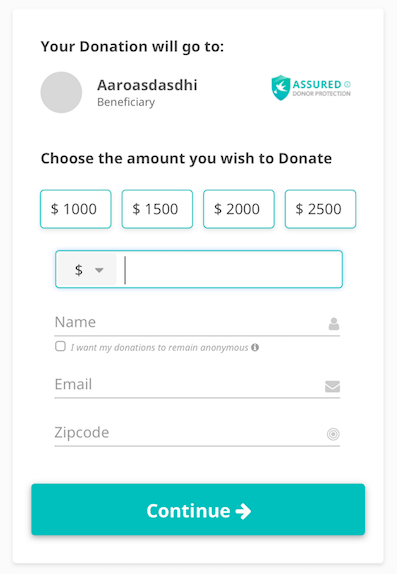Click the location target icon in Zipcode field
397x574 pixels.
pyautogui.click(x=333, y=434)
